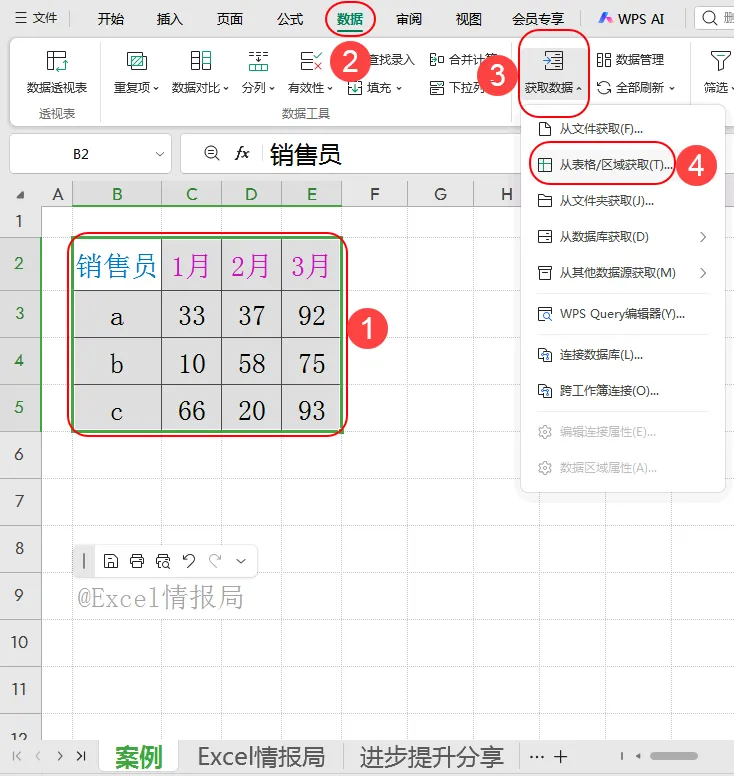Open the 重复项 duplicates tool
Viewport: 734px width, 776px height.
tap(136, 72)
